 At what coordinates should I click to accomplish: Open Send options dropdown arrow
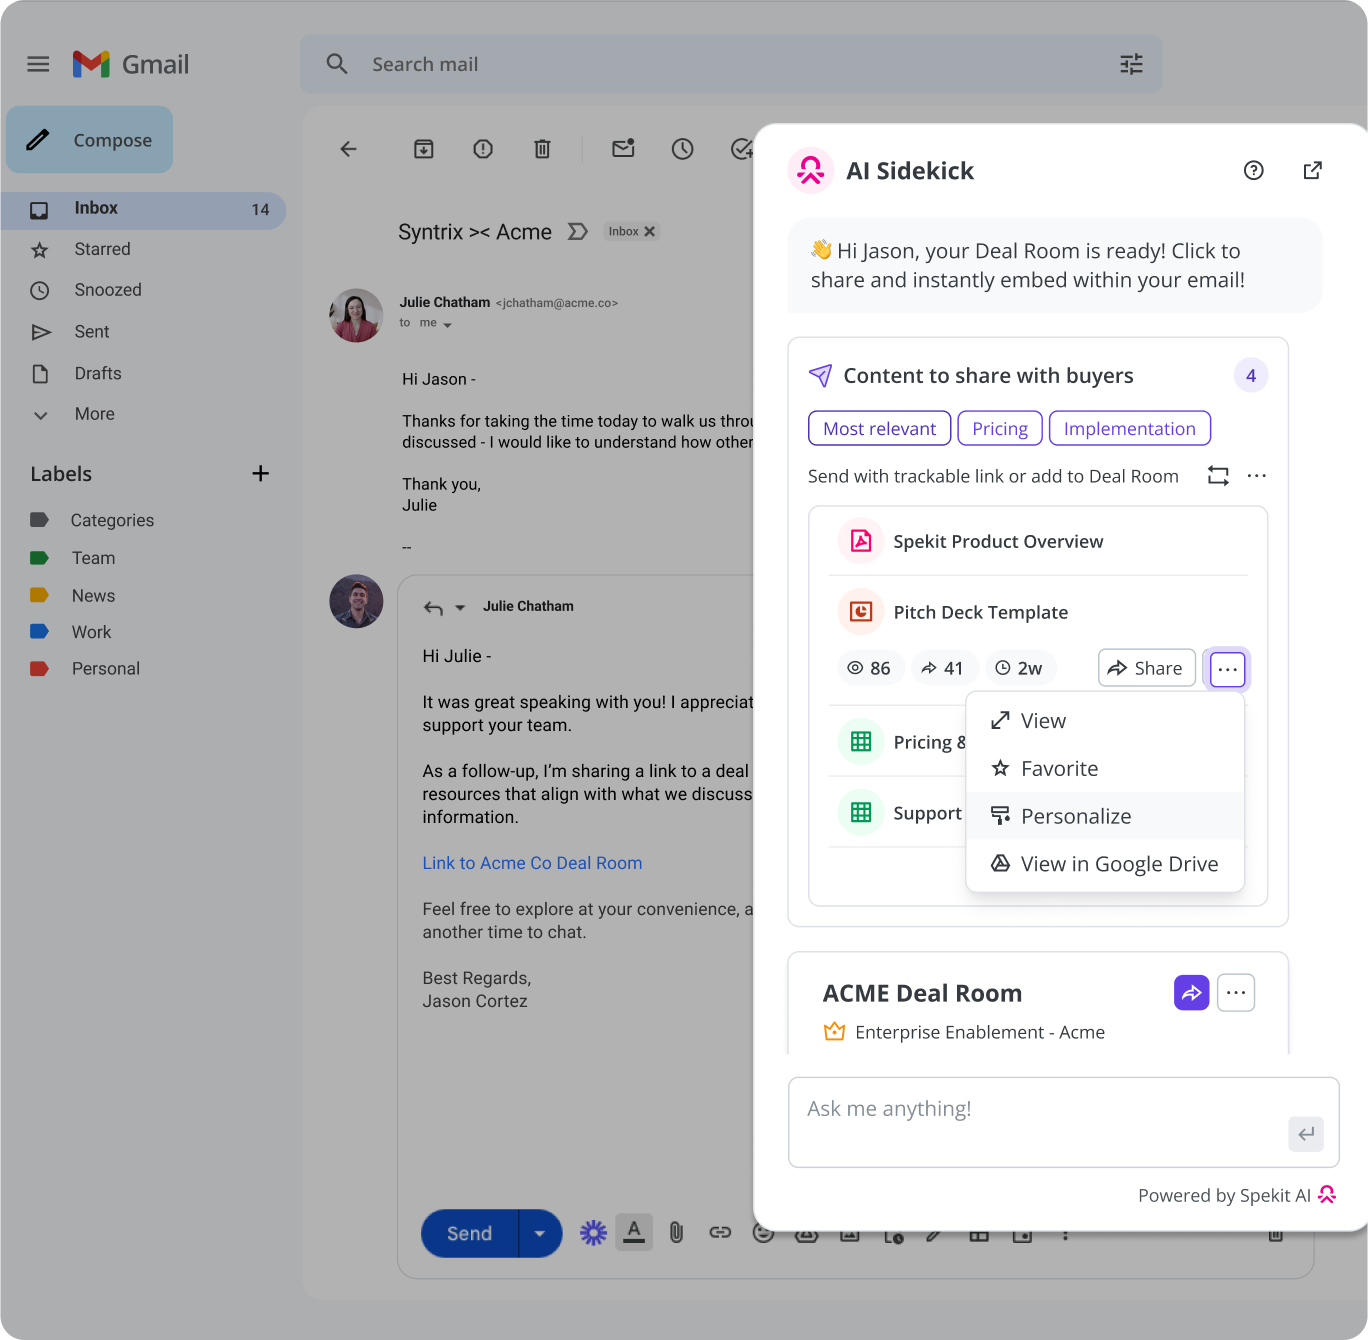[x=540, y=1233]
